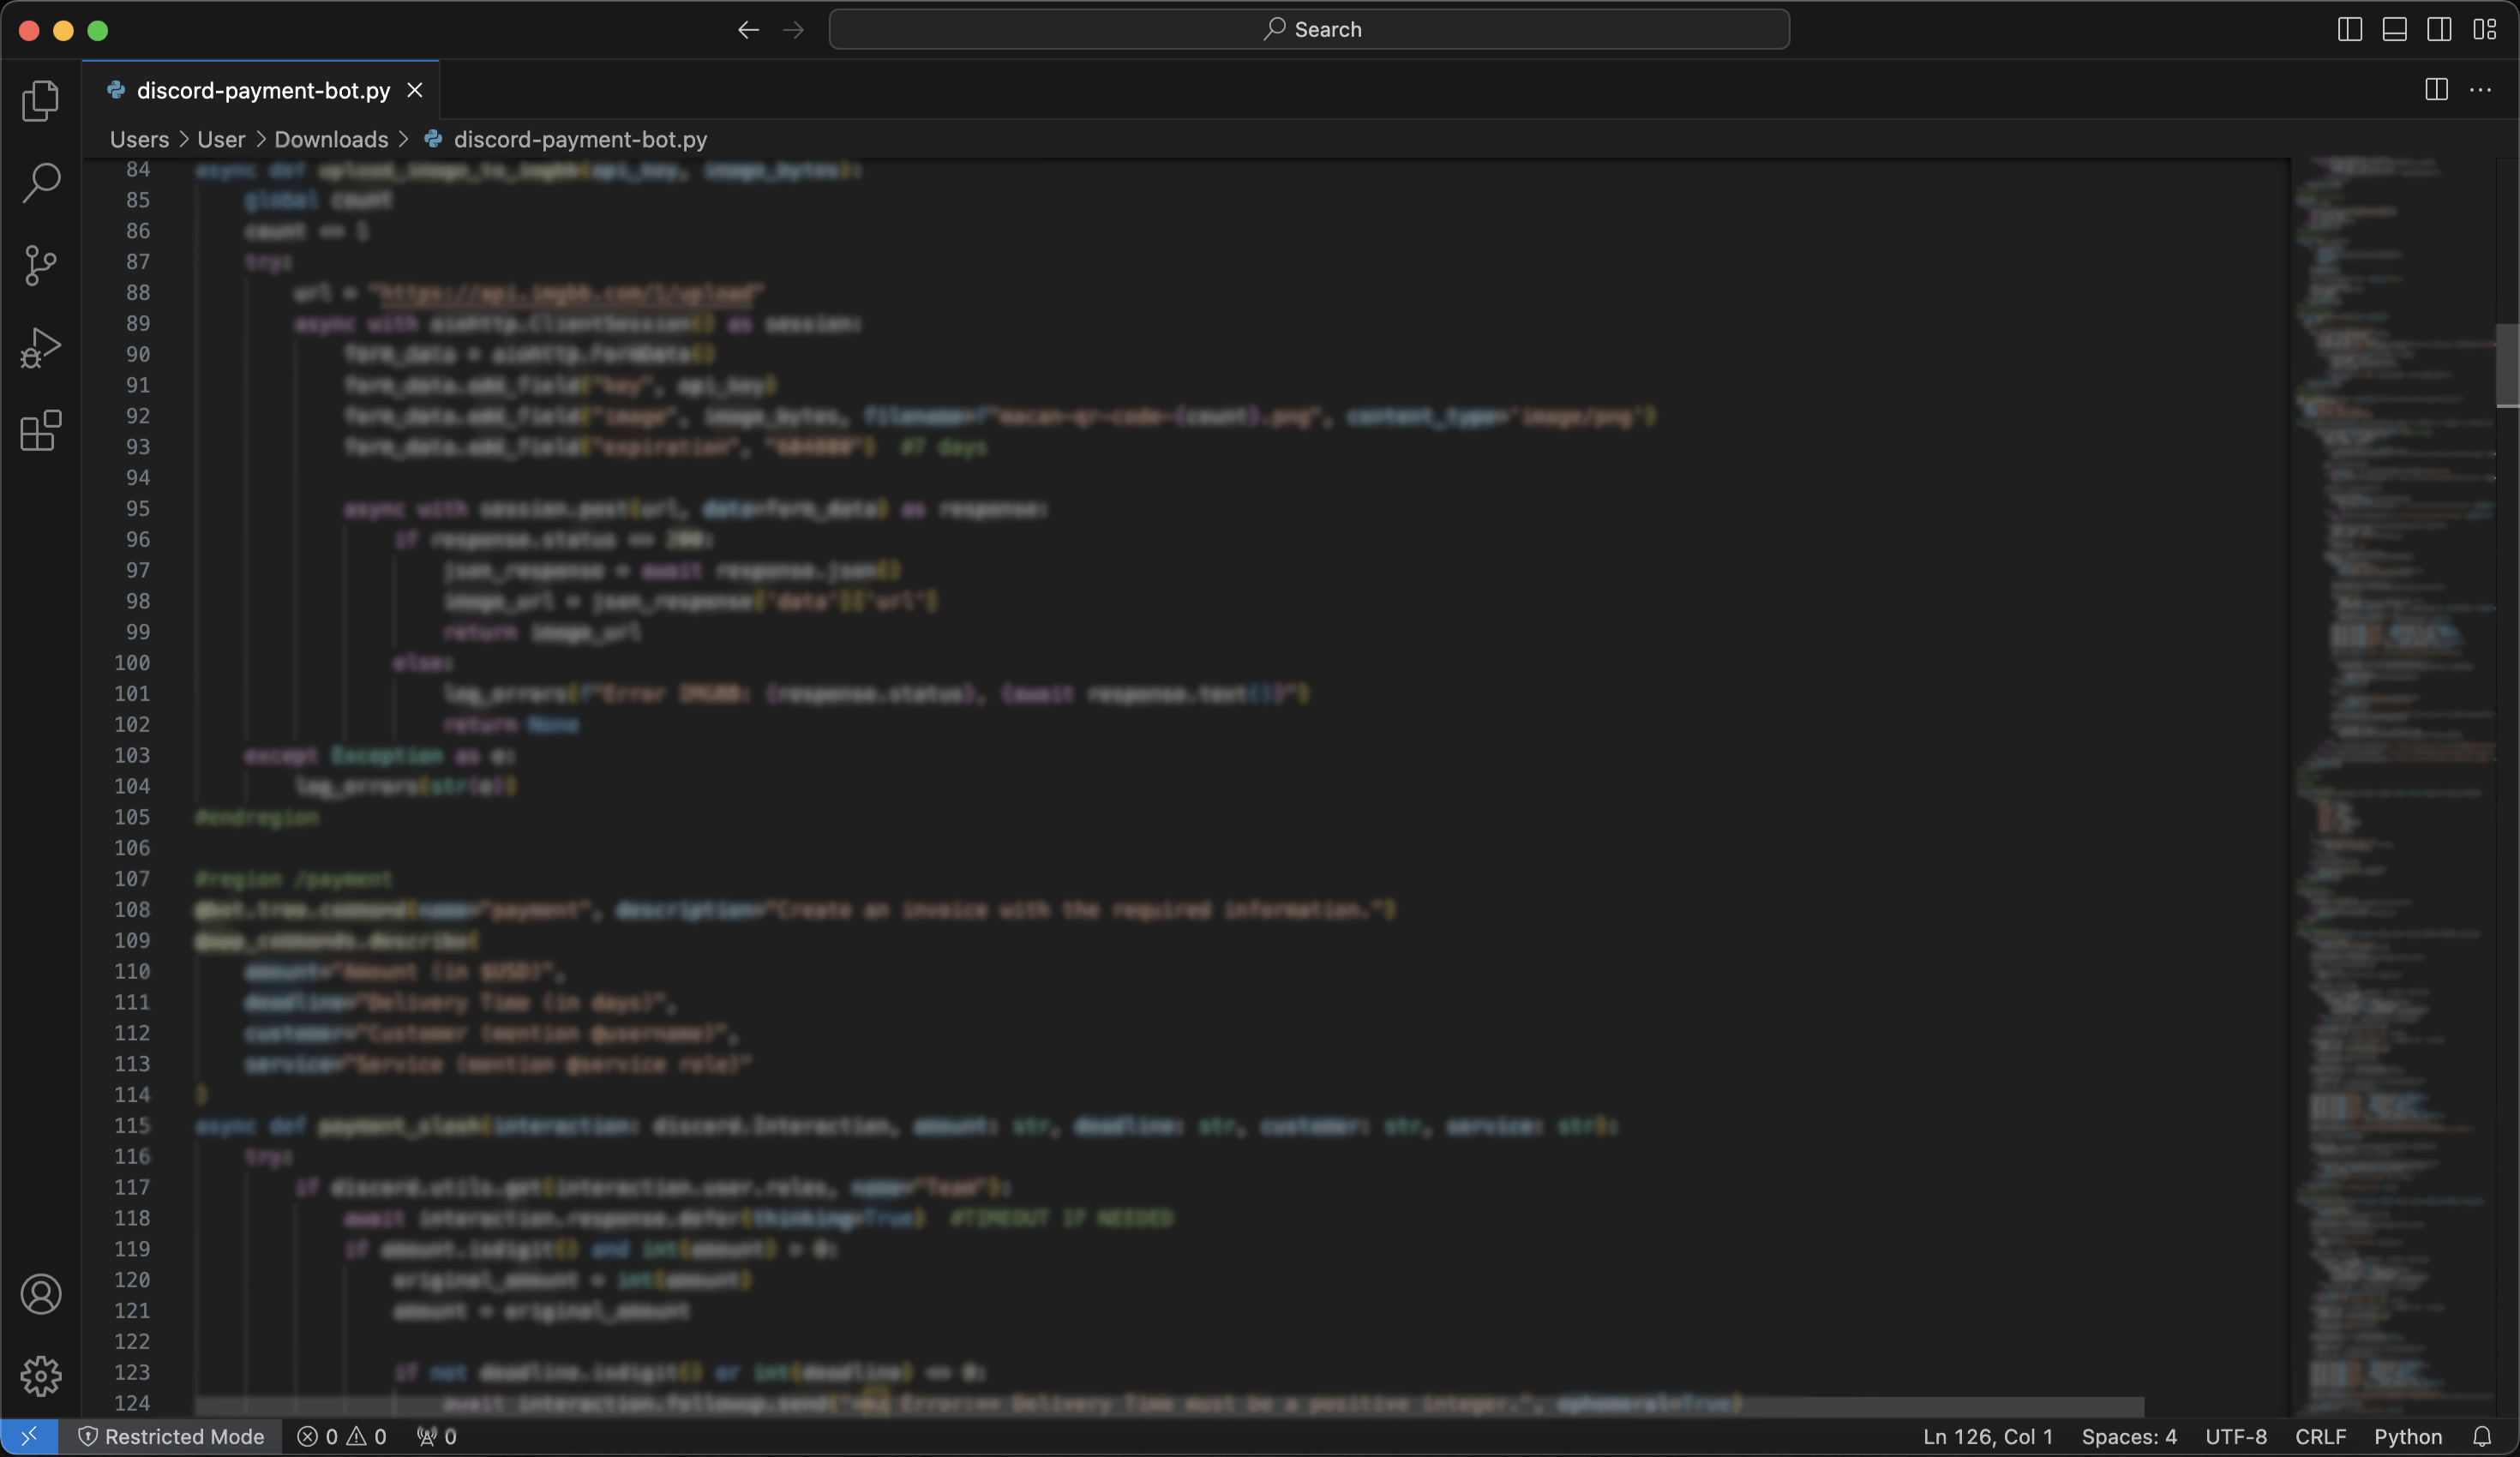Open the remote window button

coord(29,1436)
